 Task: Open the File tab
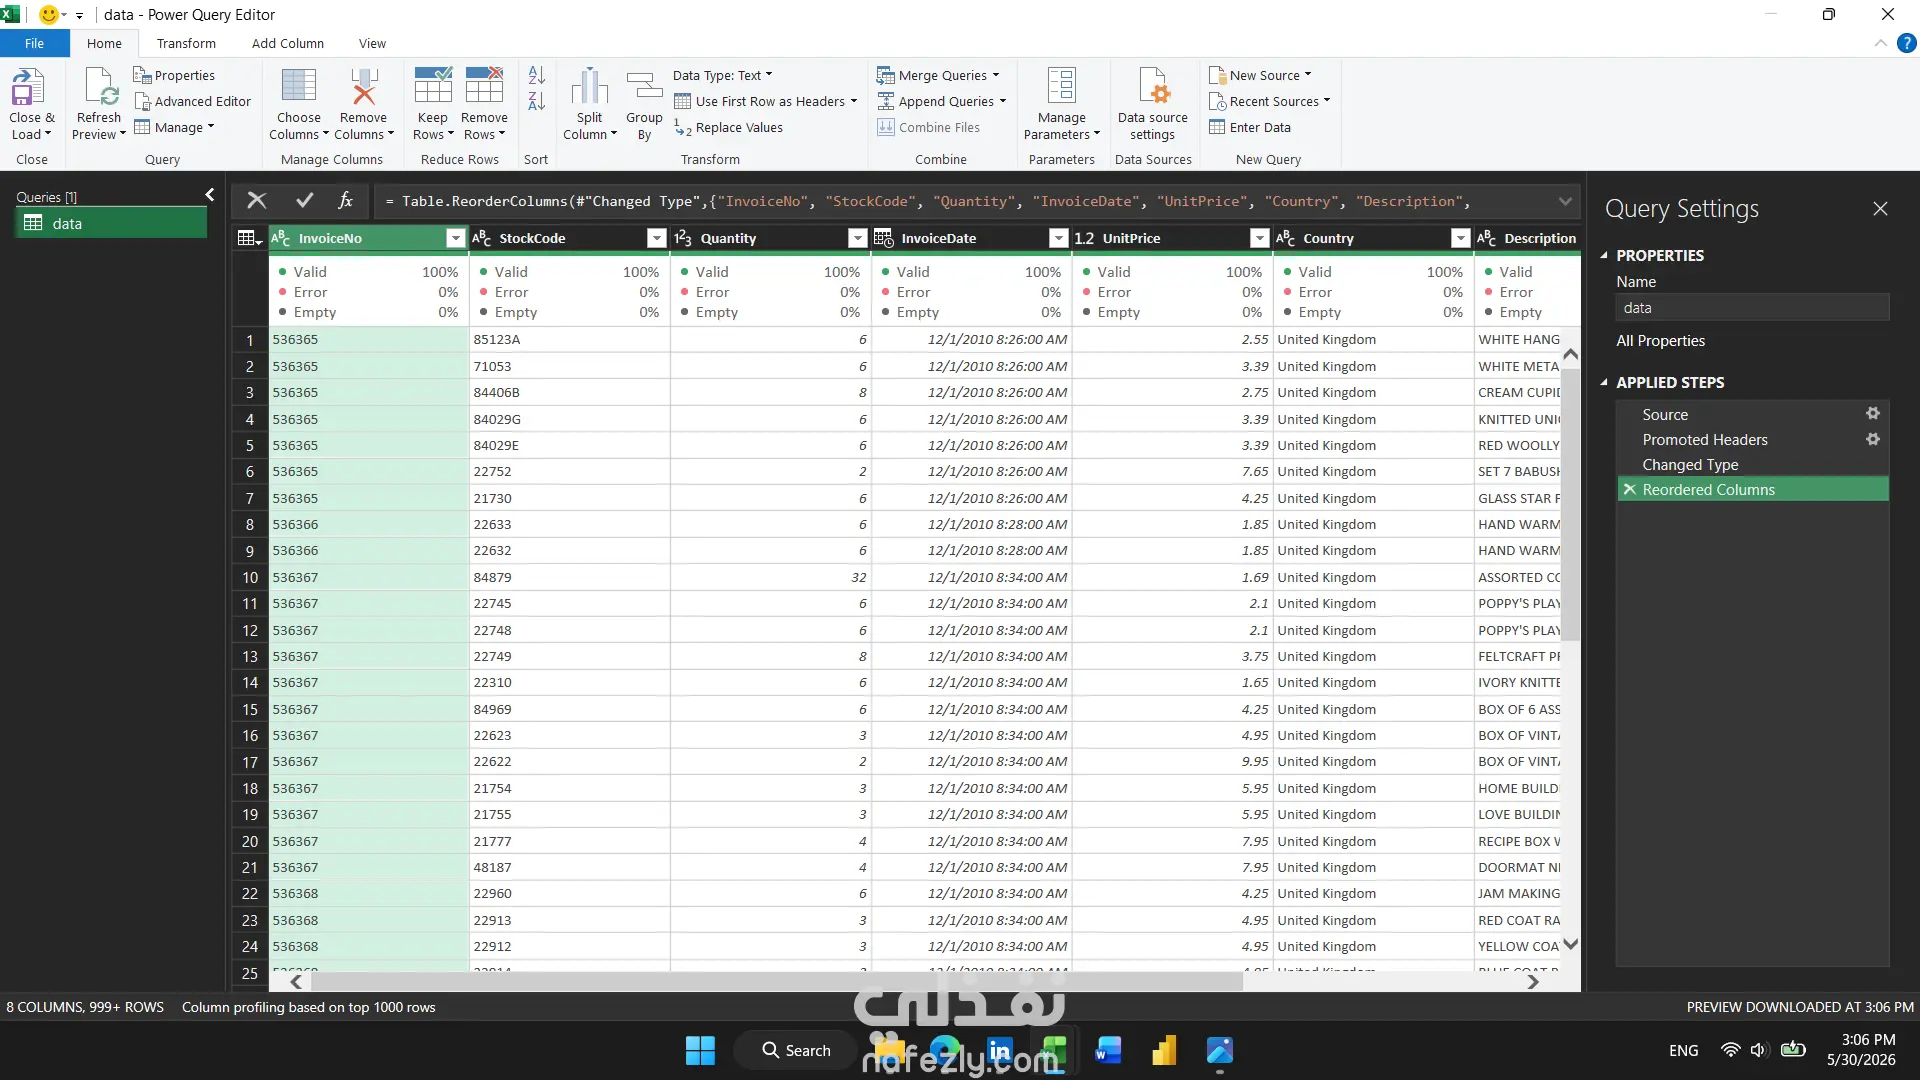pyautogui.click(x=35, y=43)
